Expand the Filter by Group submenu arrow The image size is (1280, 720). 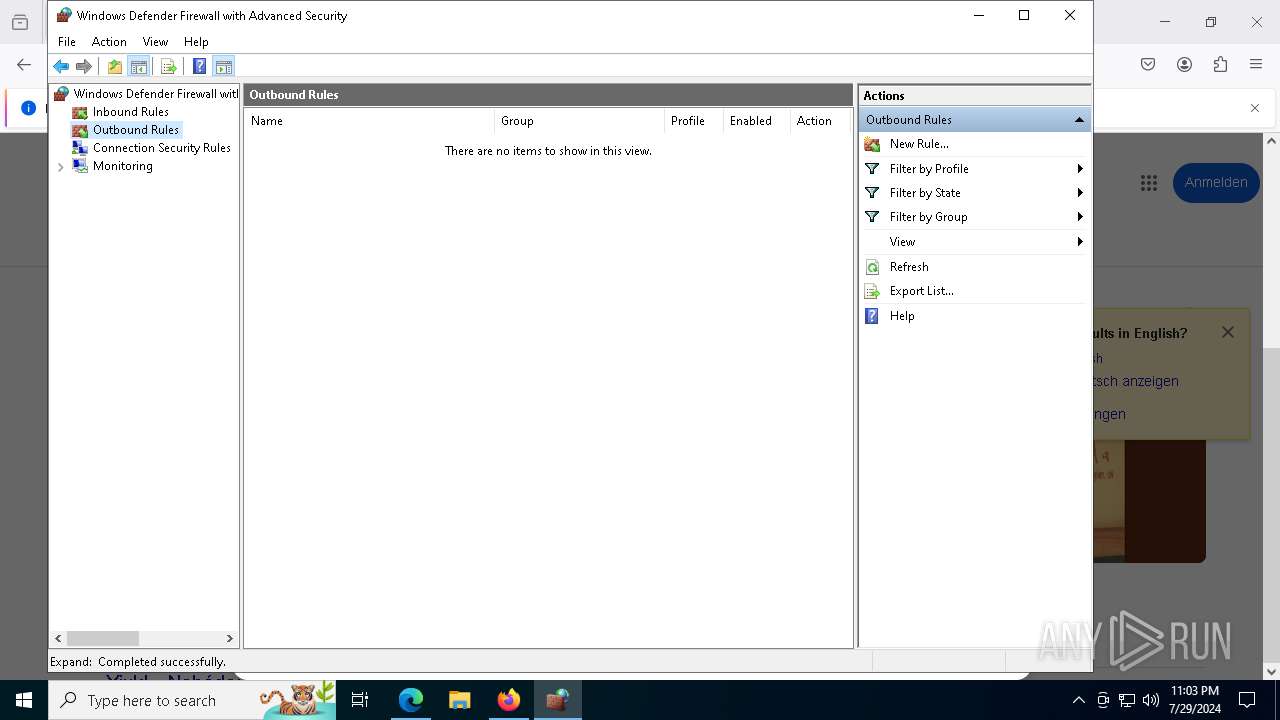(1080, 217)
